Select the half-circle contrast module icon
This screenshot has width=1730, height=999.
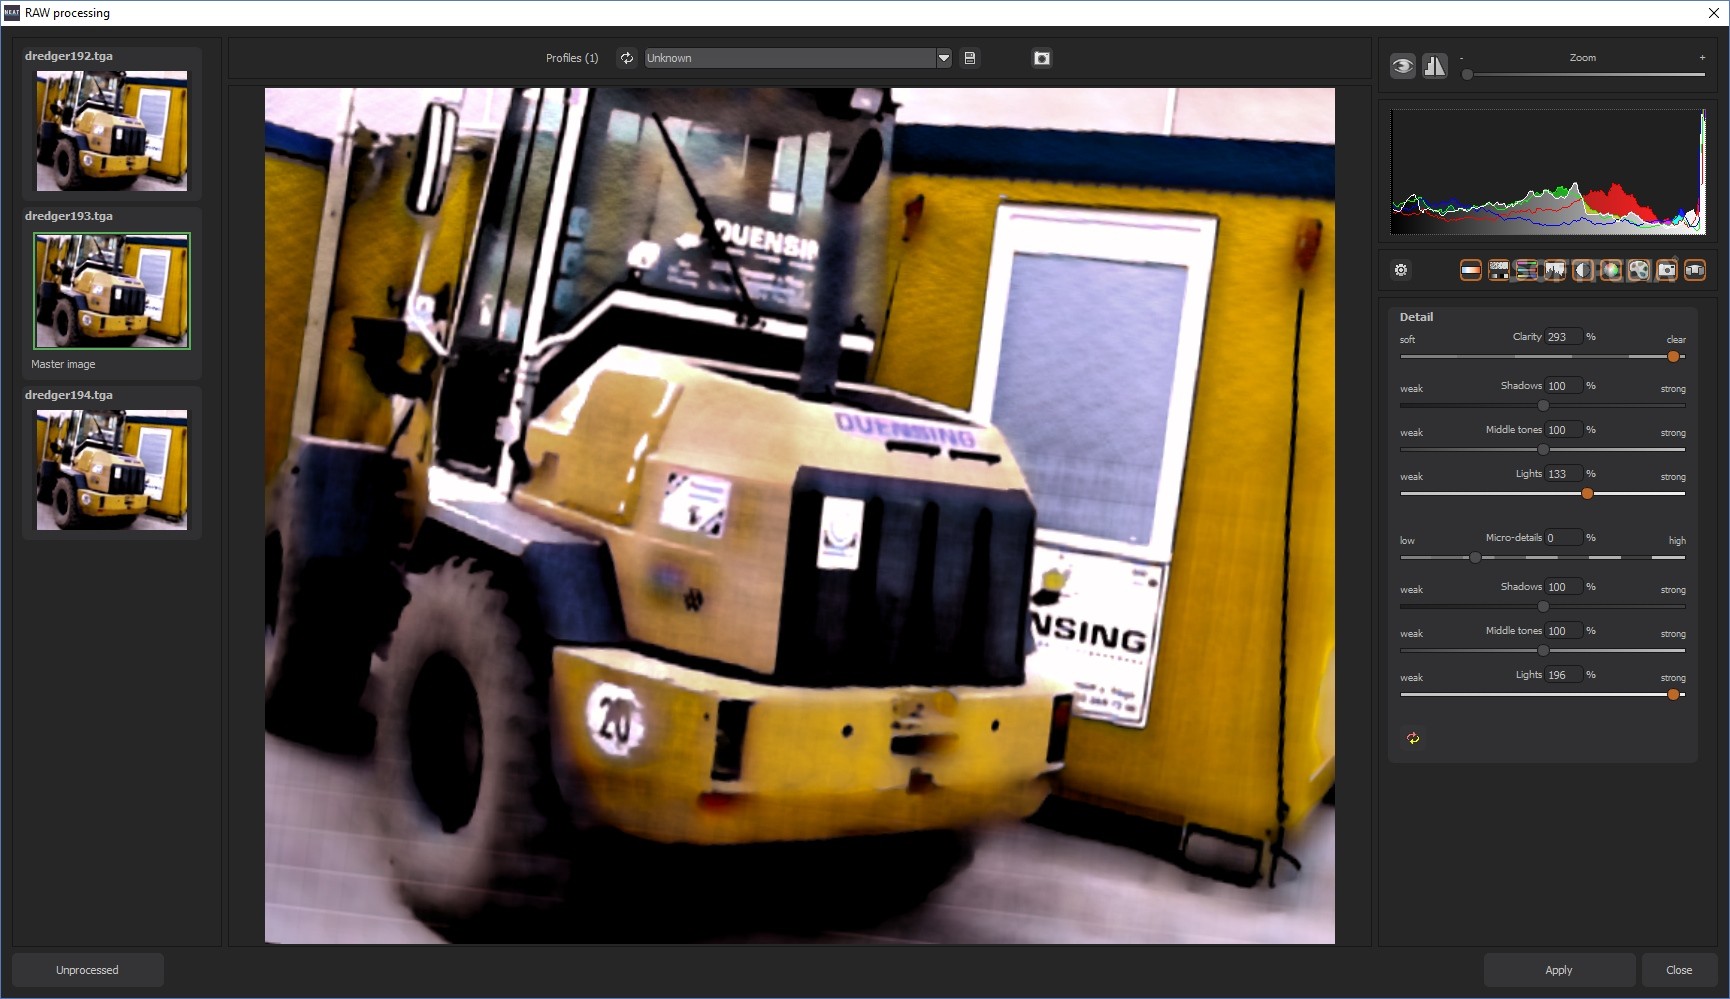1583,270
